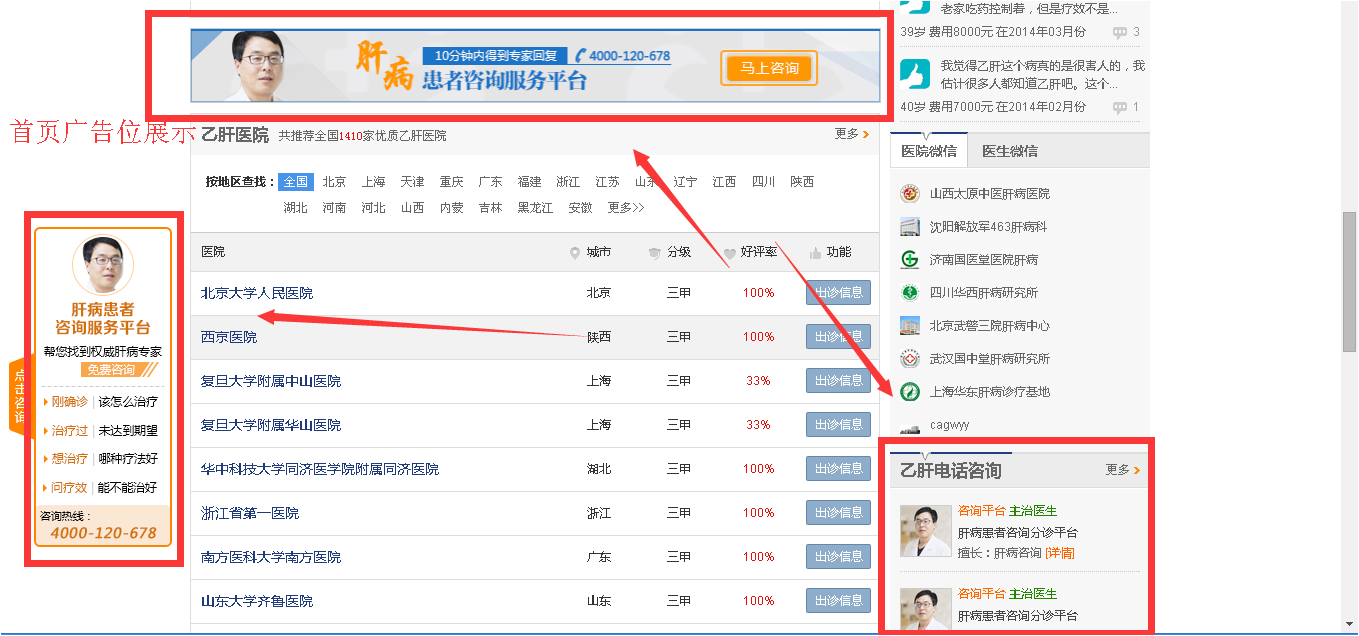Select 上海 region filter option
Viewport: 1359px width, 636px height.
point(373,181)
